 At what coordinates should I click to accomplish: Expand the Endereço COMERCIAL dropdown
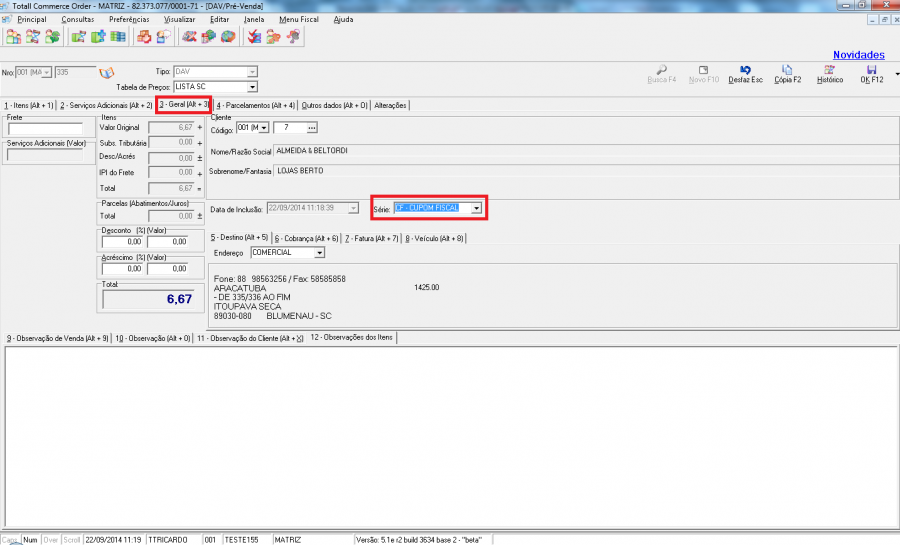pos(319,253)
